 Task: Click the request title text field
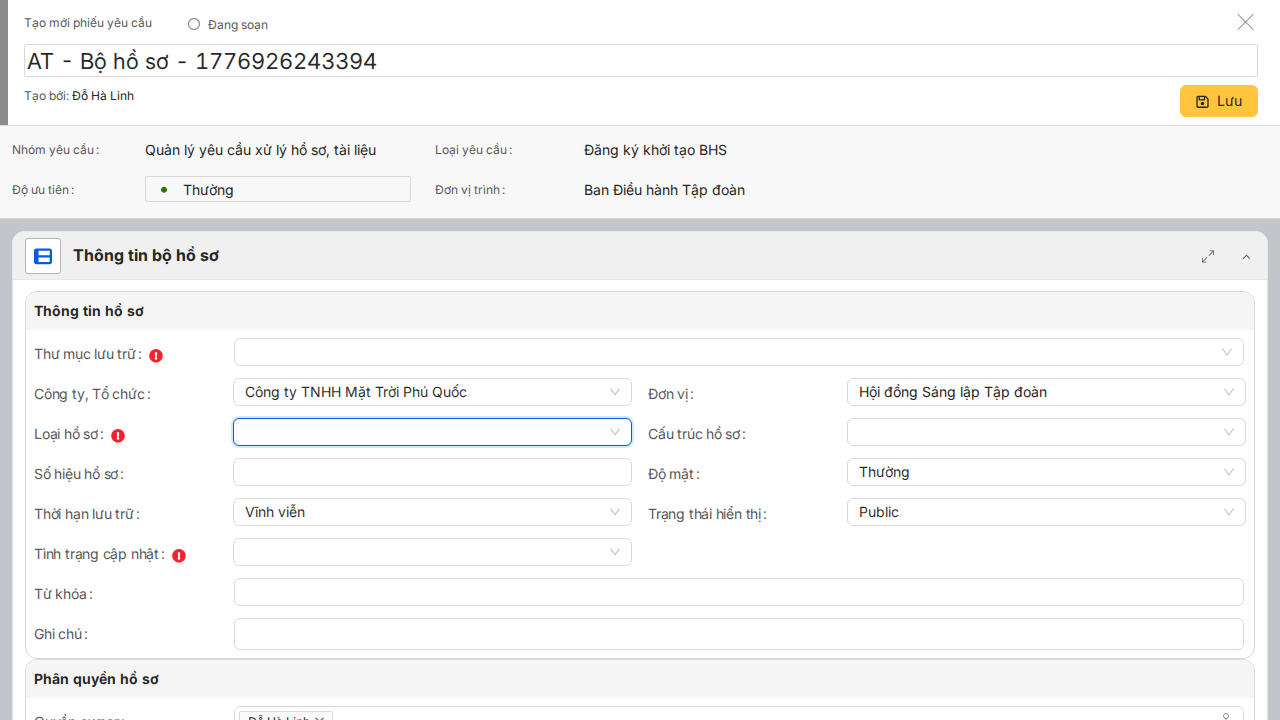point(640,61)
